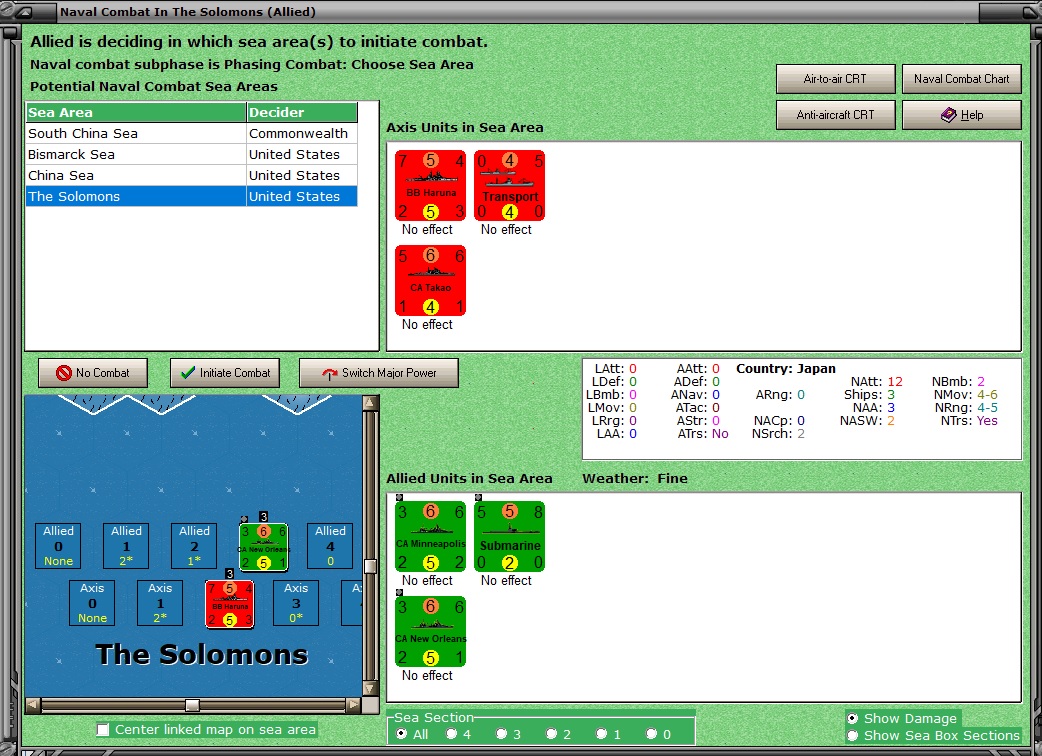Click the Weather: Fine label
Viewport: 1042px width, 756px height.
pos(635,479)
